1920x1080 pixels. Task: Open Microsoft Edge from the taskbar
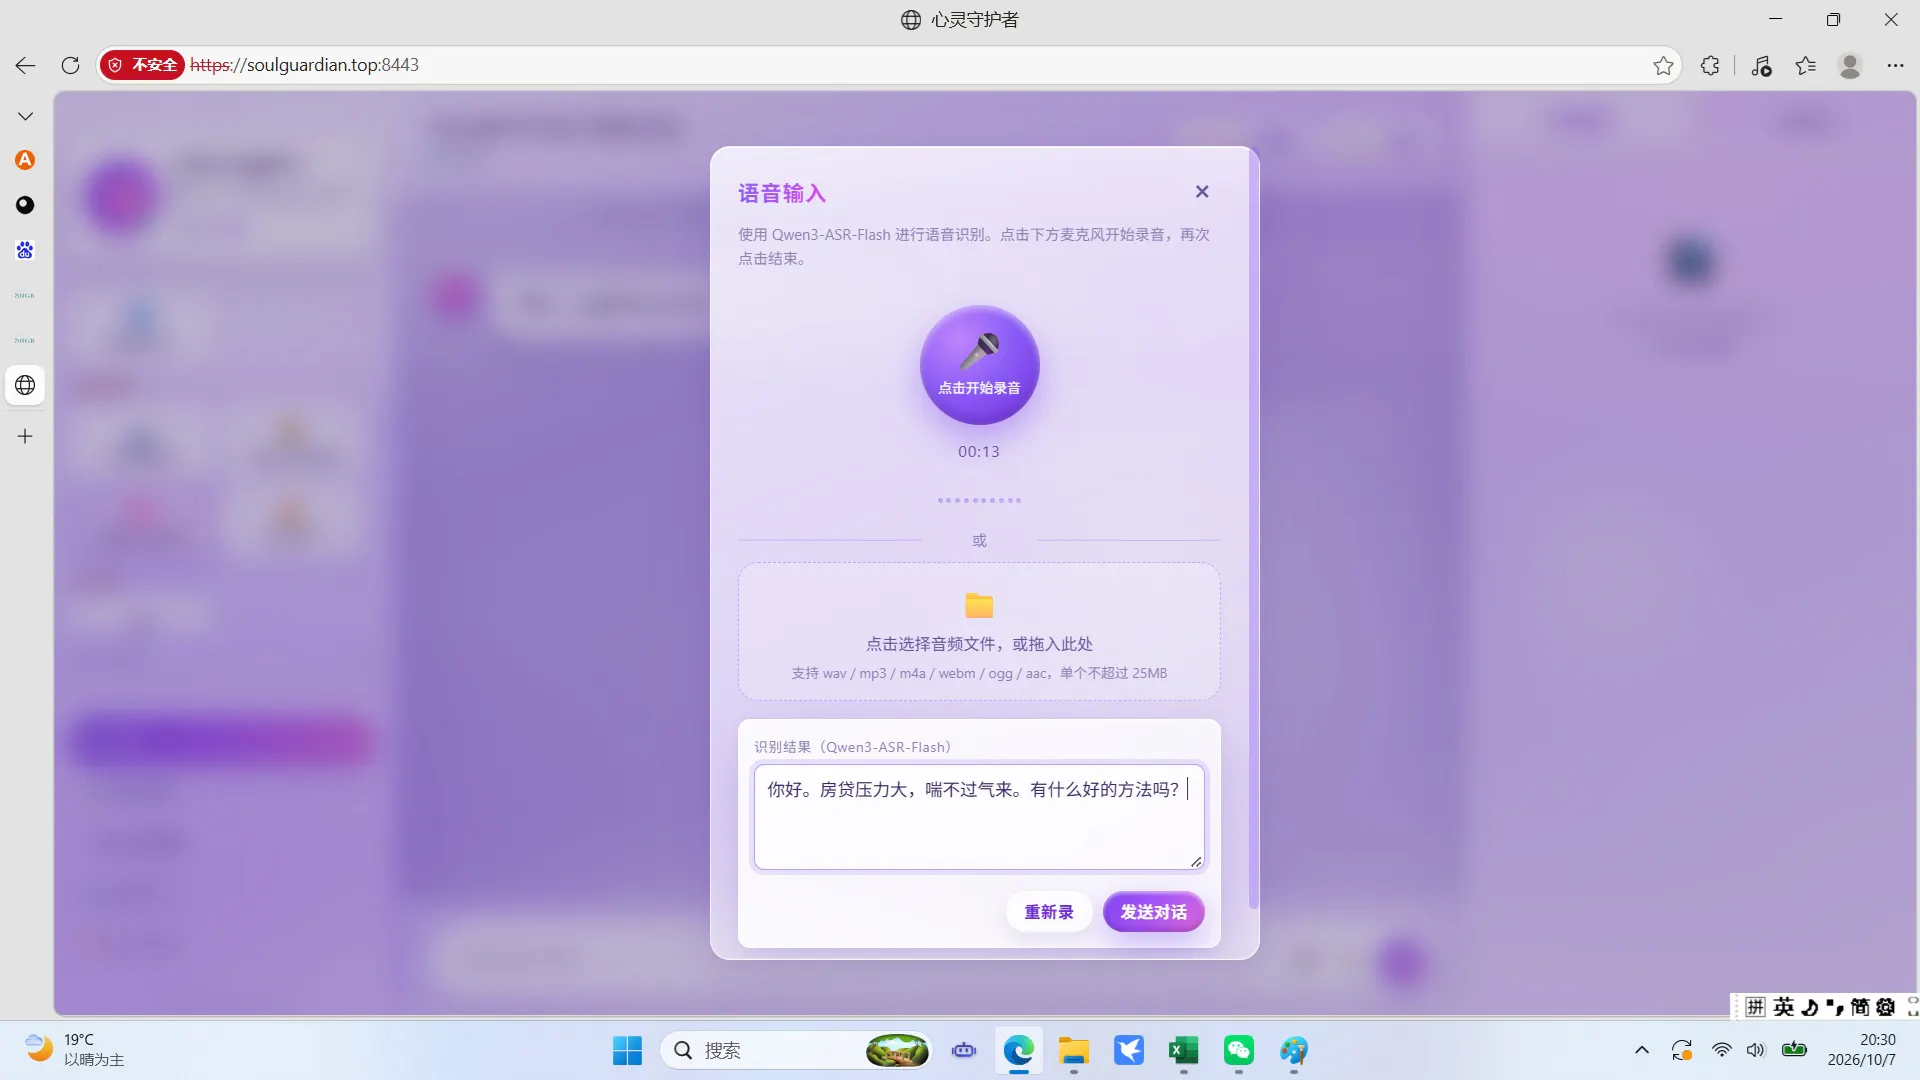(x=1018, y=1050)
